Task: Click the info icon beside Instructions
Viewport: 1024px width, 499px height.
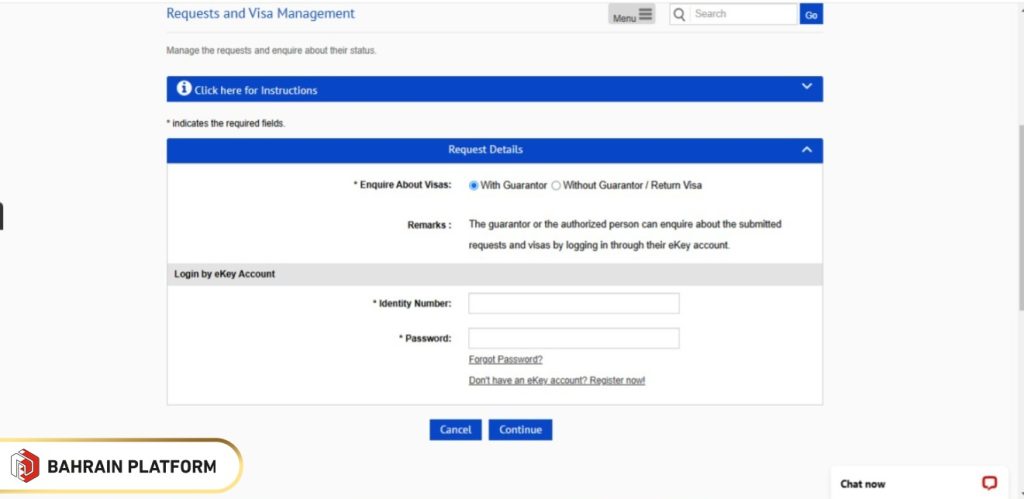Action: click(x=184, y=88)
